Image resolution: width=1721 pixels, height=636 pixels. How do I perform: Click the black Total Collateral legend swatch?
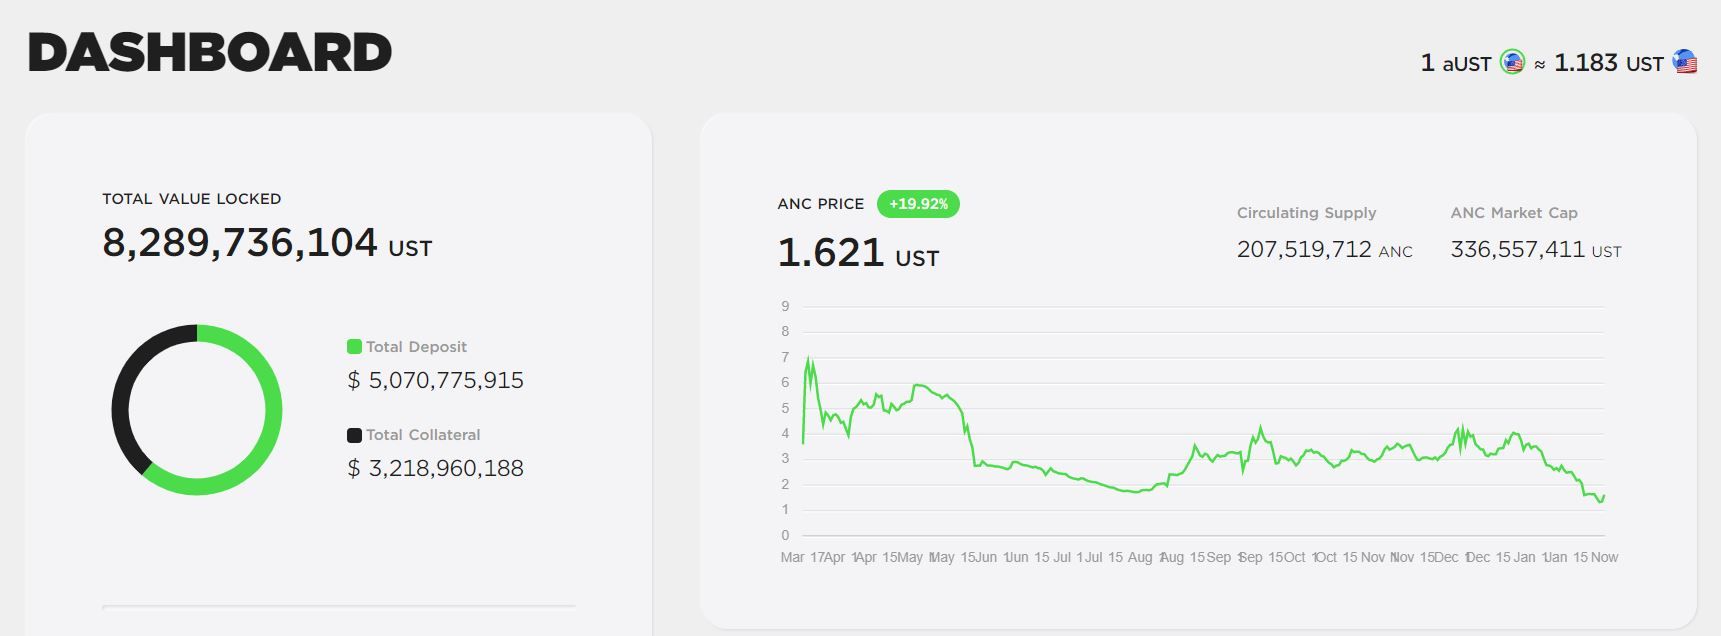coord(354,435)
